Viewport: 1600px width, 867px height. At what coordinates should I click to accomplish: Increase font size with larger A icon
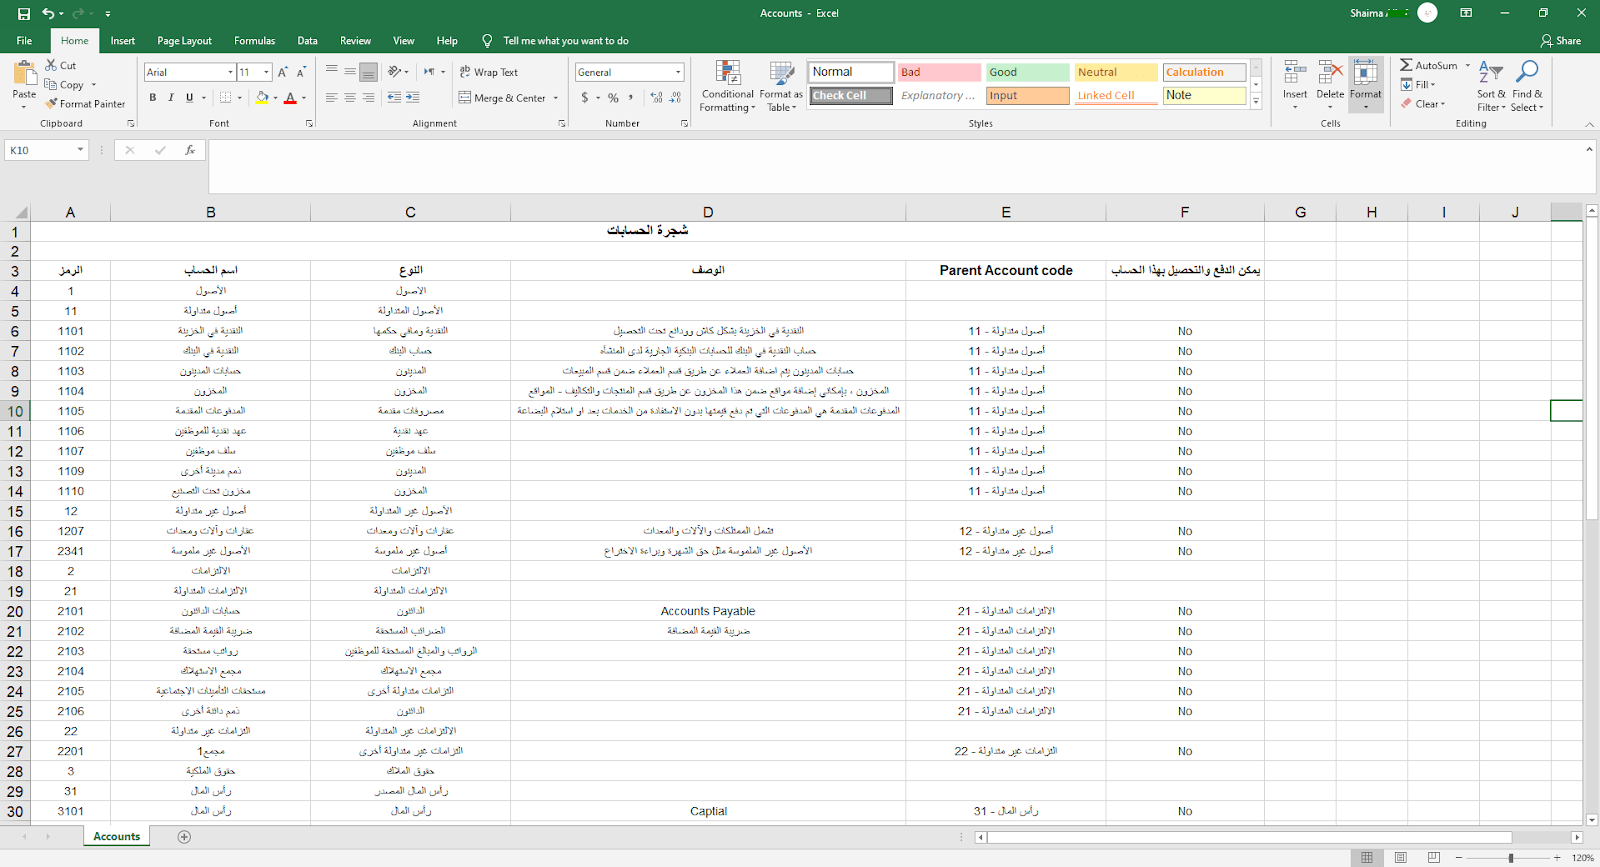(283, 72)
